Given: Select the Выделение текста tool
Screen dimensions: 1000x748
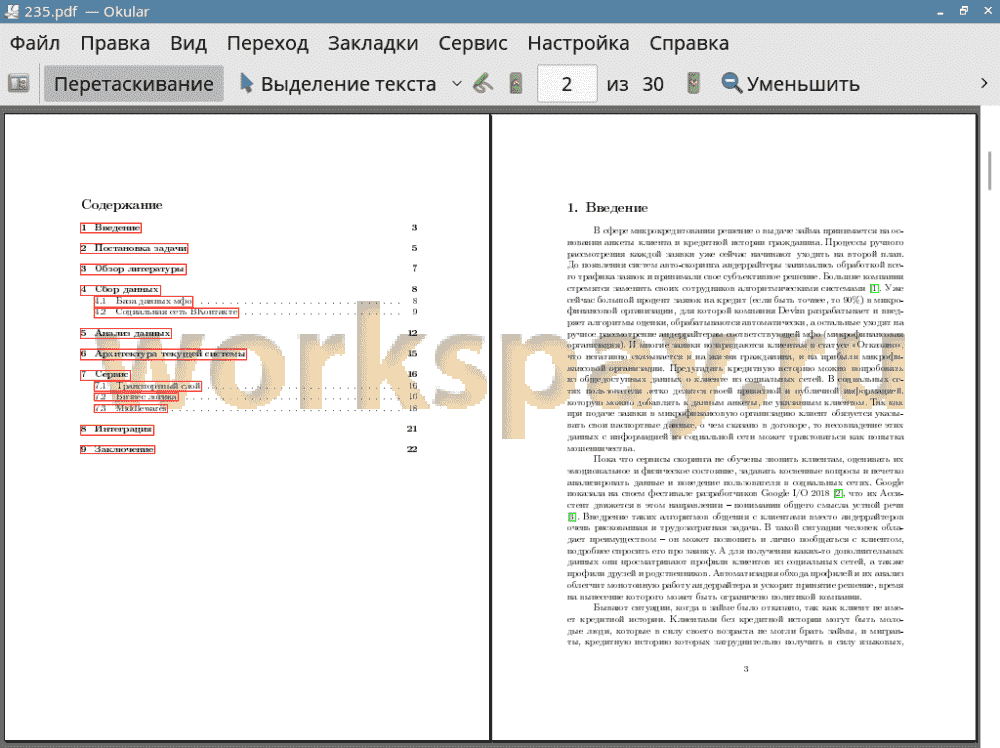Looking at the screenshot, I should click(337, 84).
